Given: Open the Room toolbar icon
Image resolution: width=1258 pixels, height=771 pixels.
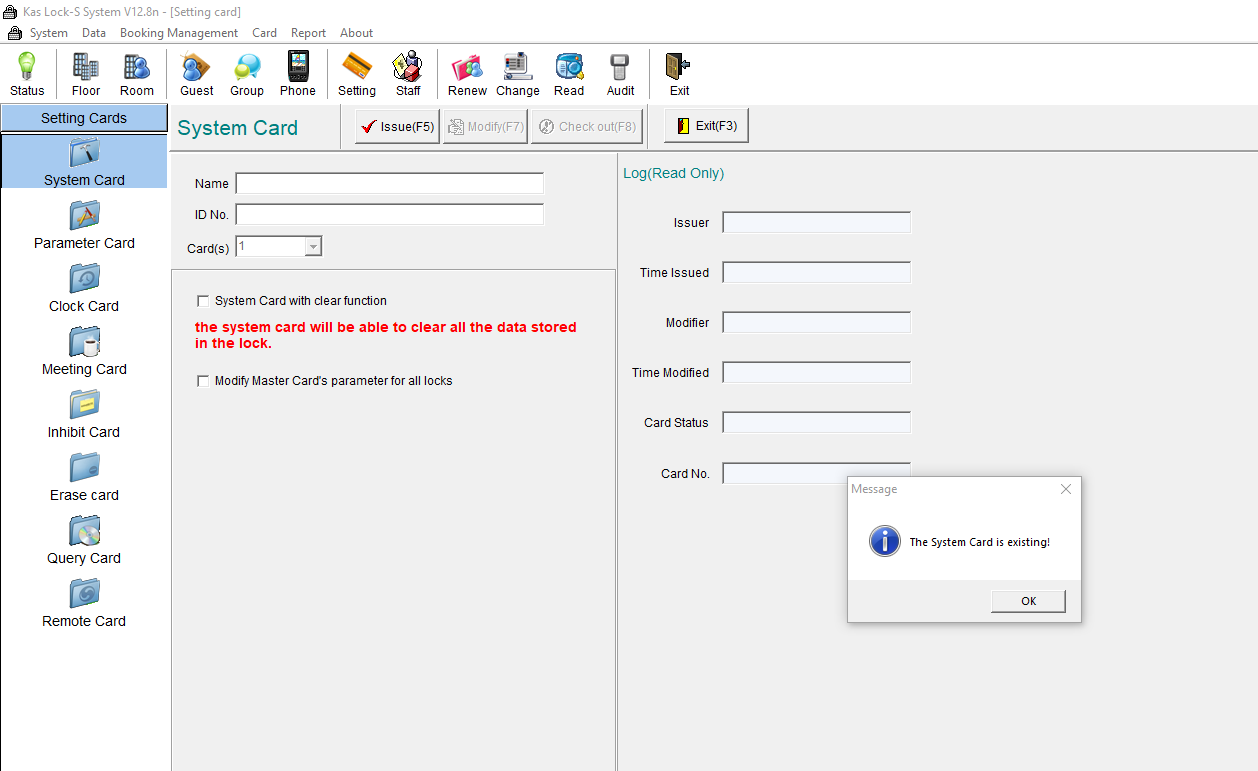Looking at the screenshot, I should point(137,75).
